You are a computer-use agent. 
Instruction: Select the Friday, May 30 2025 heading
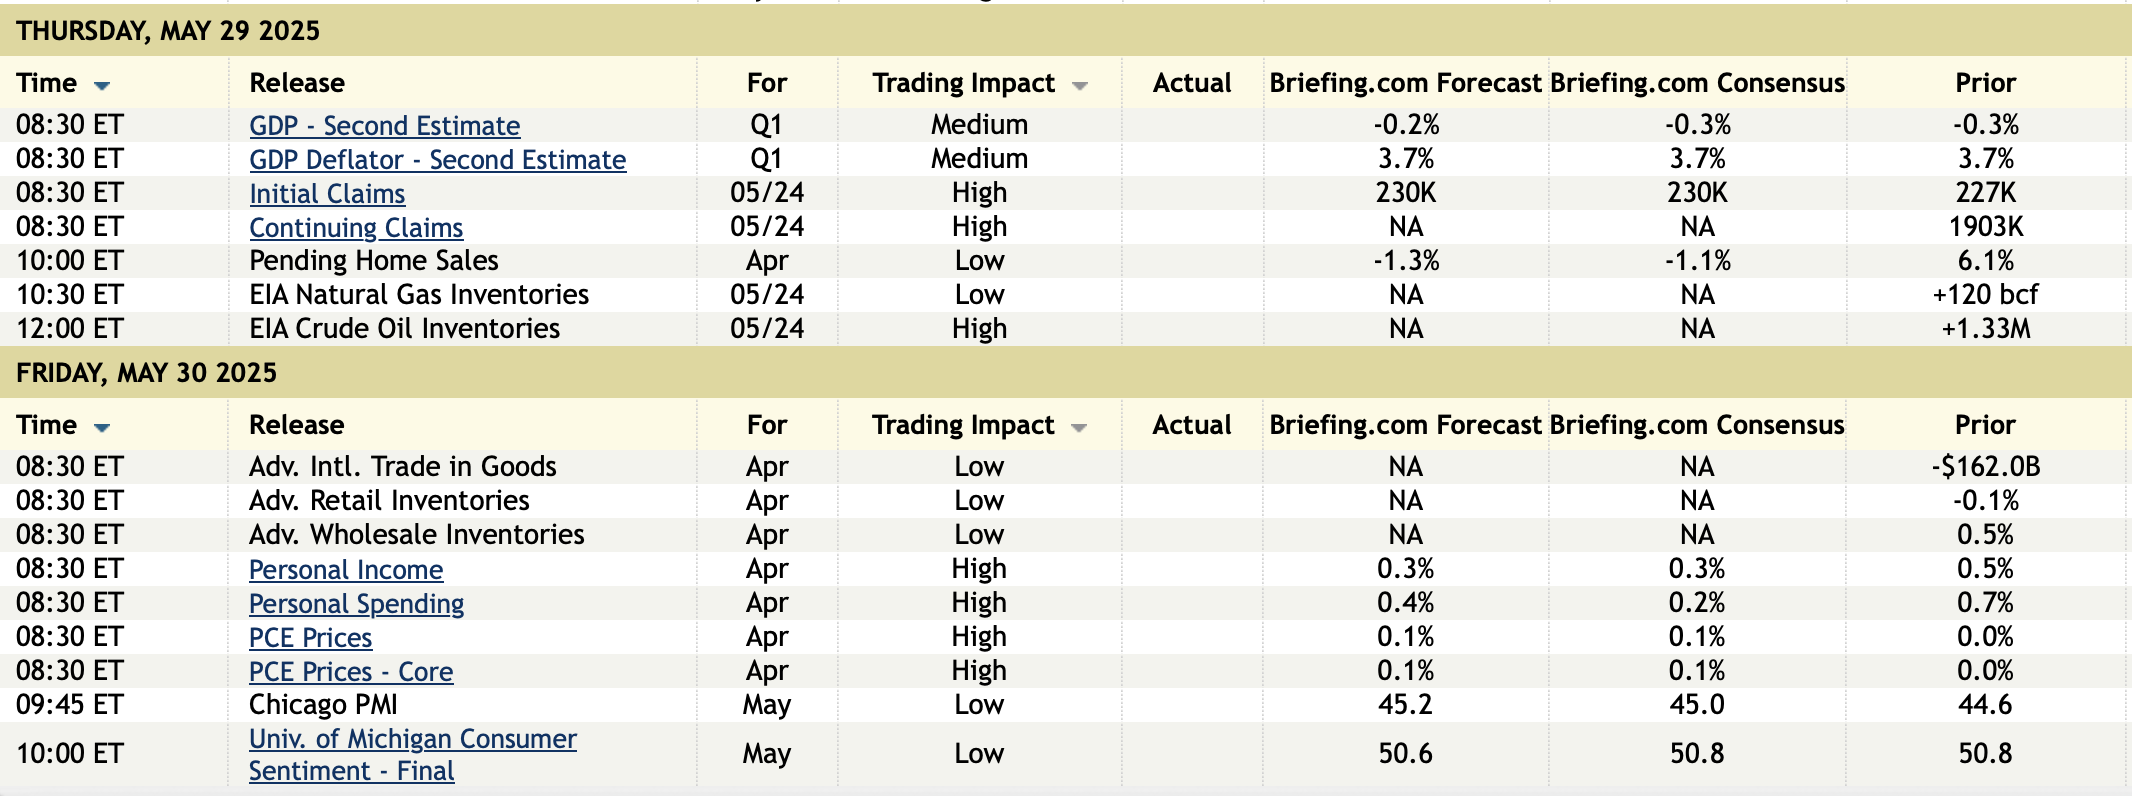(x=146, y=373)
